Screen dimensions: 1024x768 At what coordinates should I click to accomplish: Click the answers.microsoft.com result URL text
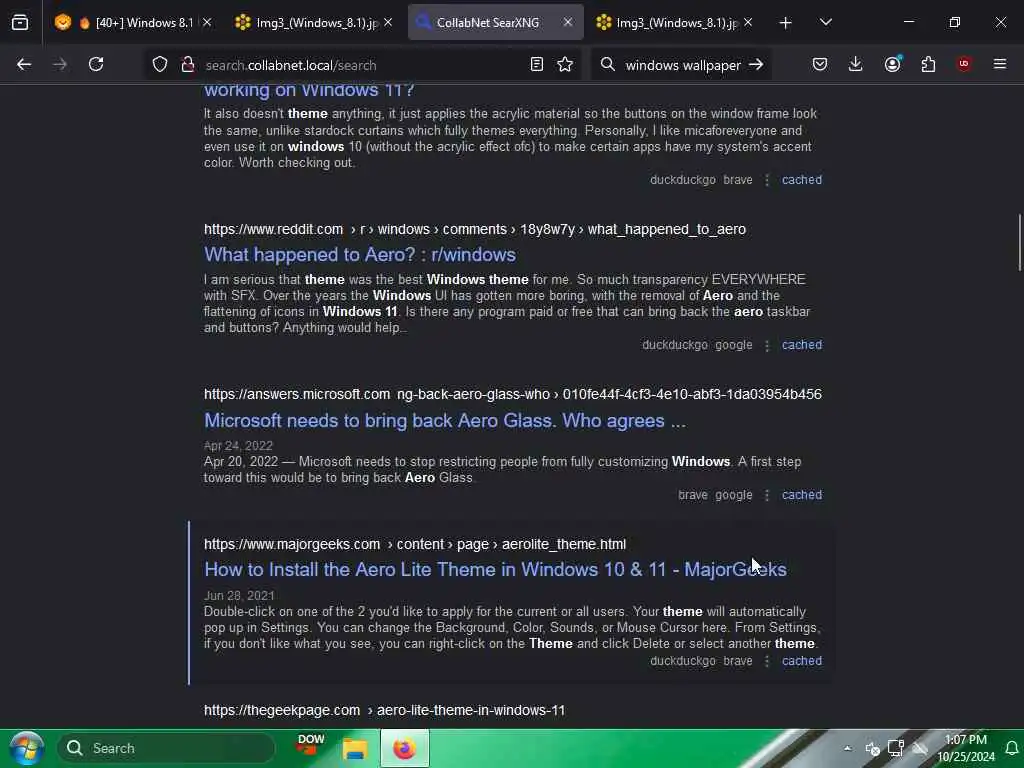(x=513, y=394)
